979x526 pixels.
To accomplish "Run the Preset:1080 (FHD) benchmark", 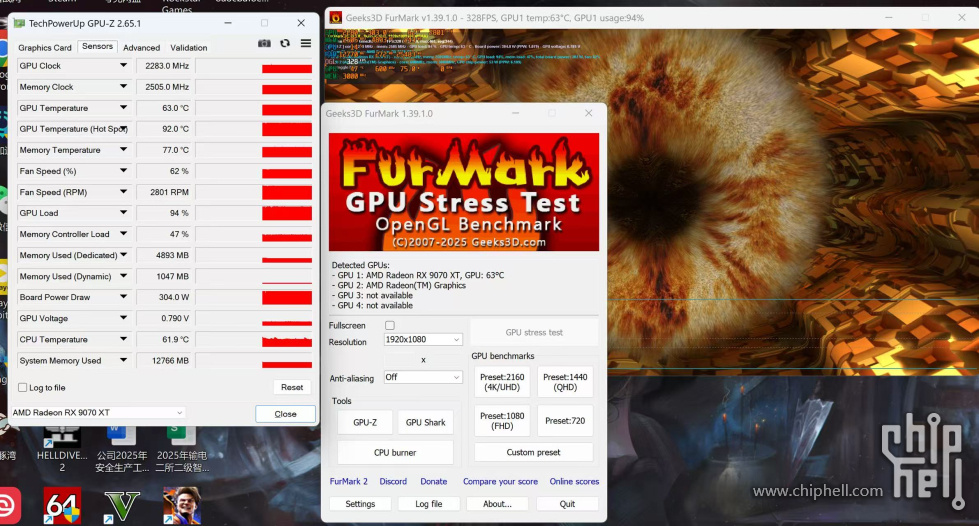I will click(502, 420).
